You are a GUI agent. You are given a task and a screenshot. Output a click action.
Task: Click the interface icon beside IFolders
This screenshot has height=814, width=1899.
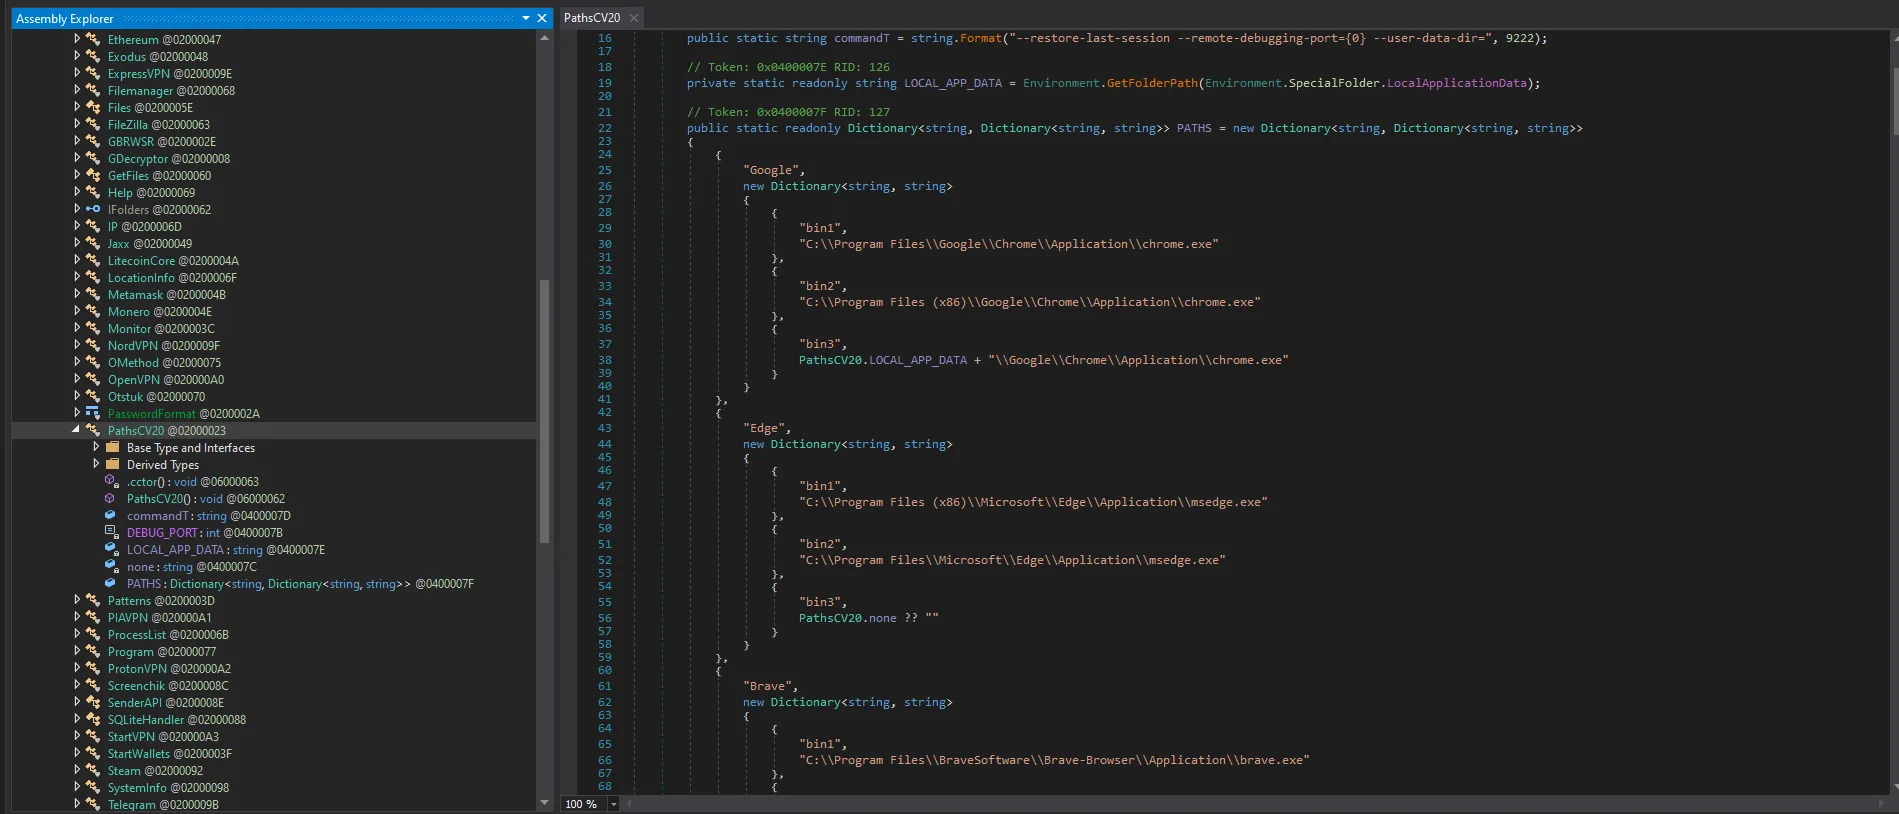pos(92,210)
